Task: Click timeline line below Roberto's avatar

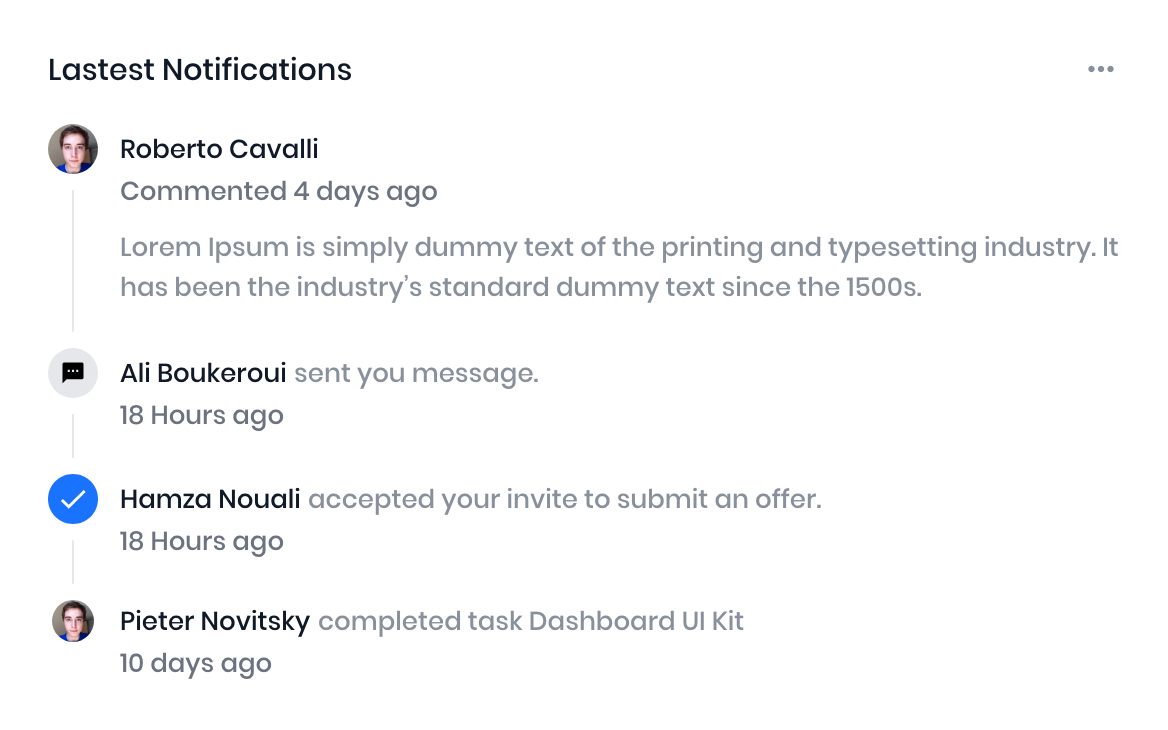Action: coord(73,260)
